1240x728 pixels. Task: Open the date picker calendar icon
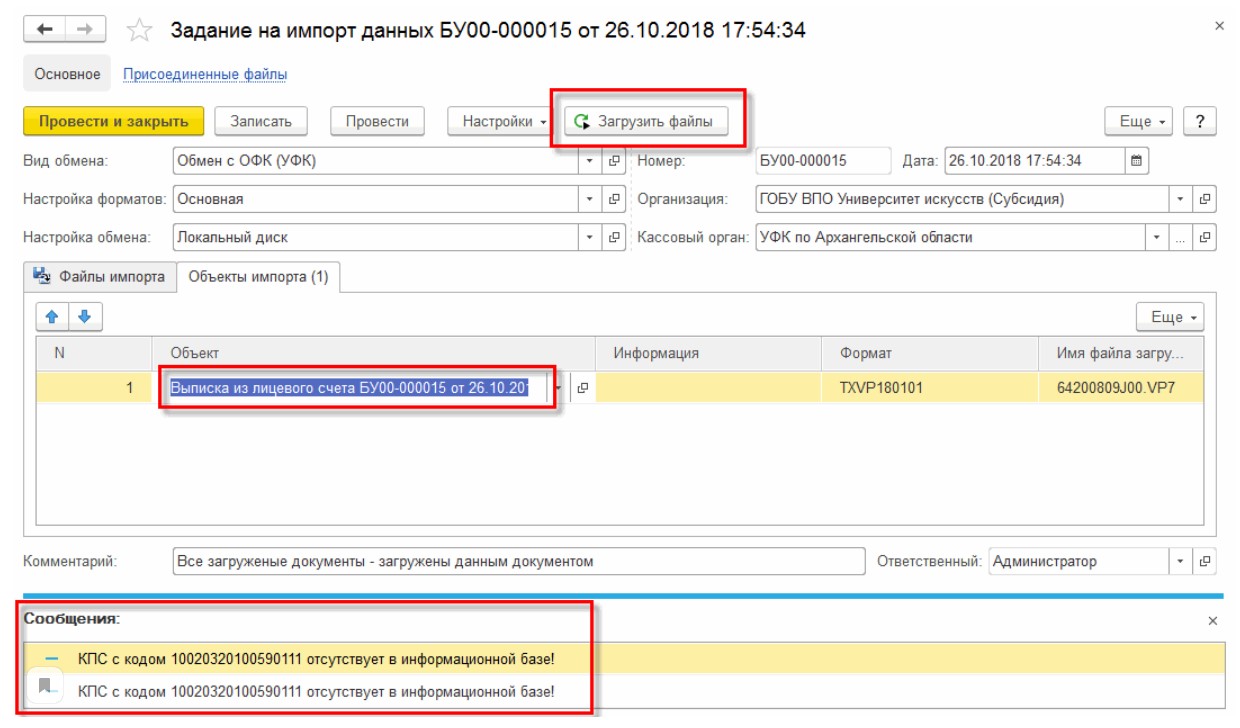[x=1136, y=160]
